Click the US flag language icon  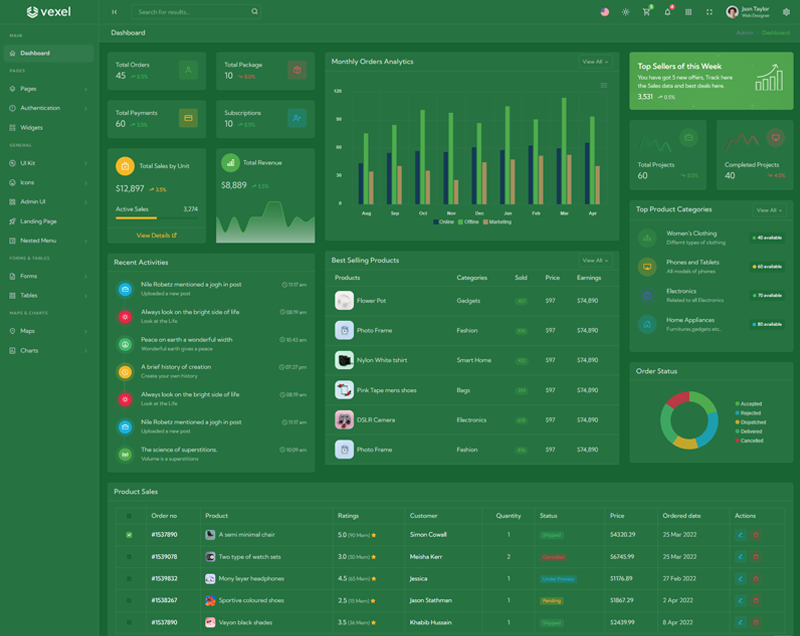[604, 12]
